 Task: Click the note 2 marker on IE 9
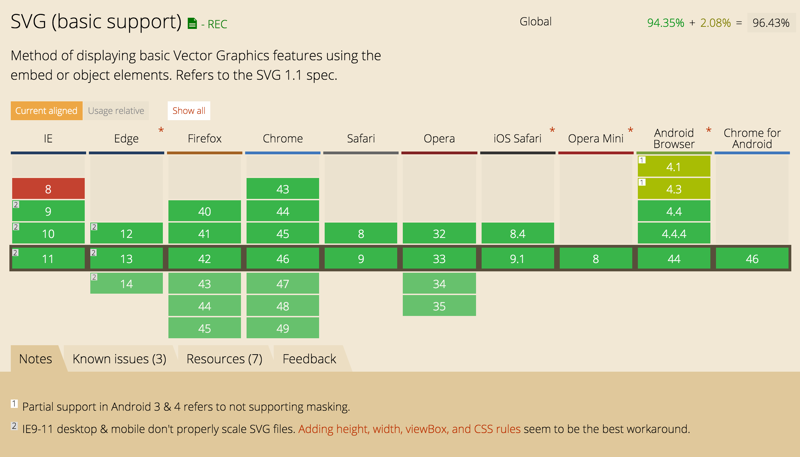(x=16, y=205)
